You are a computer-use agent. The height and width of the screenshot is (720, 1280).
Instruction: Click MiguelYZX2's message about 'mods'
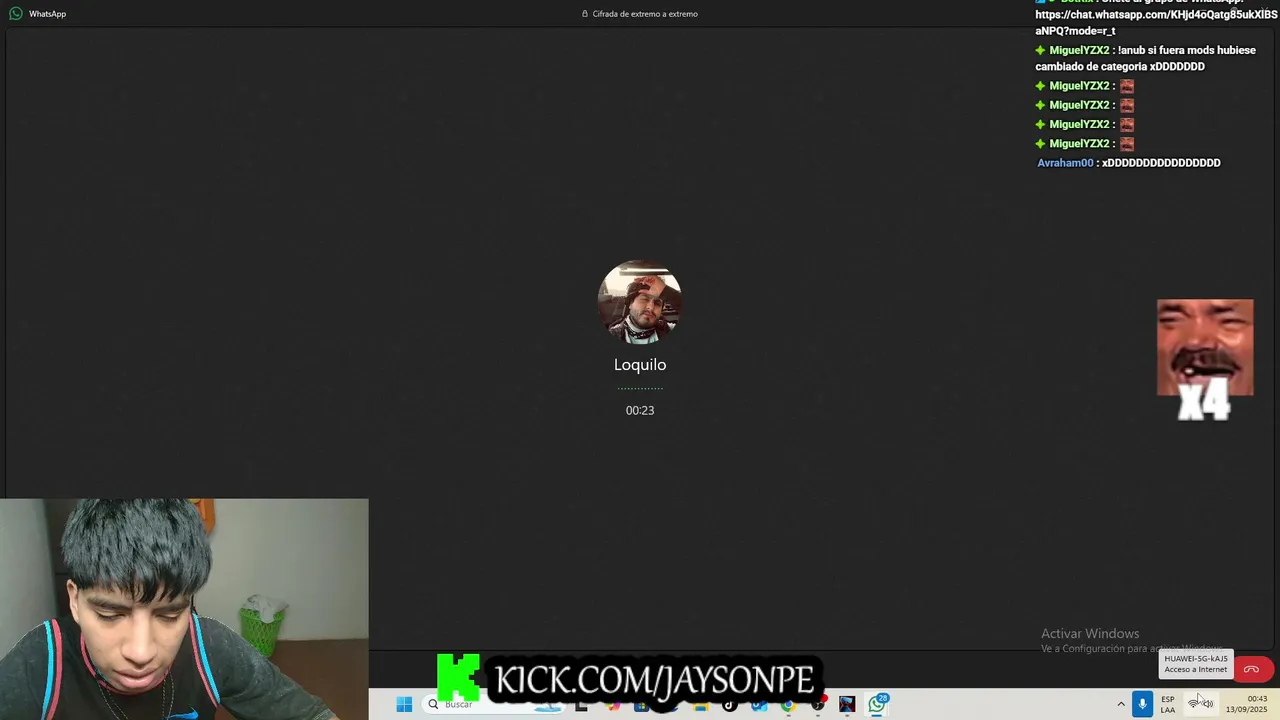[x=1145, y=58]
